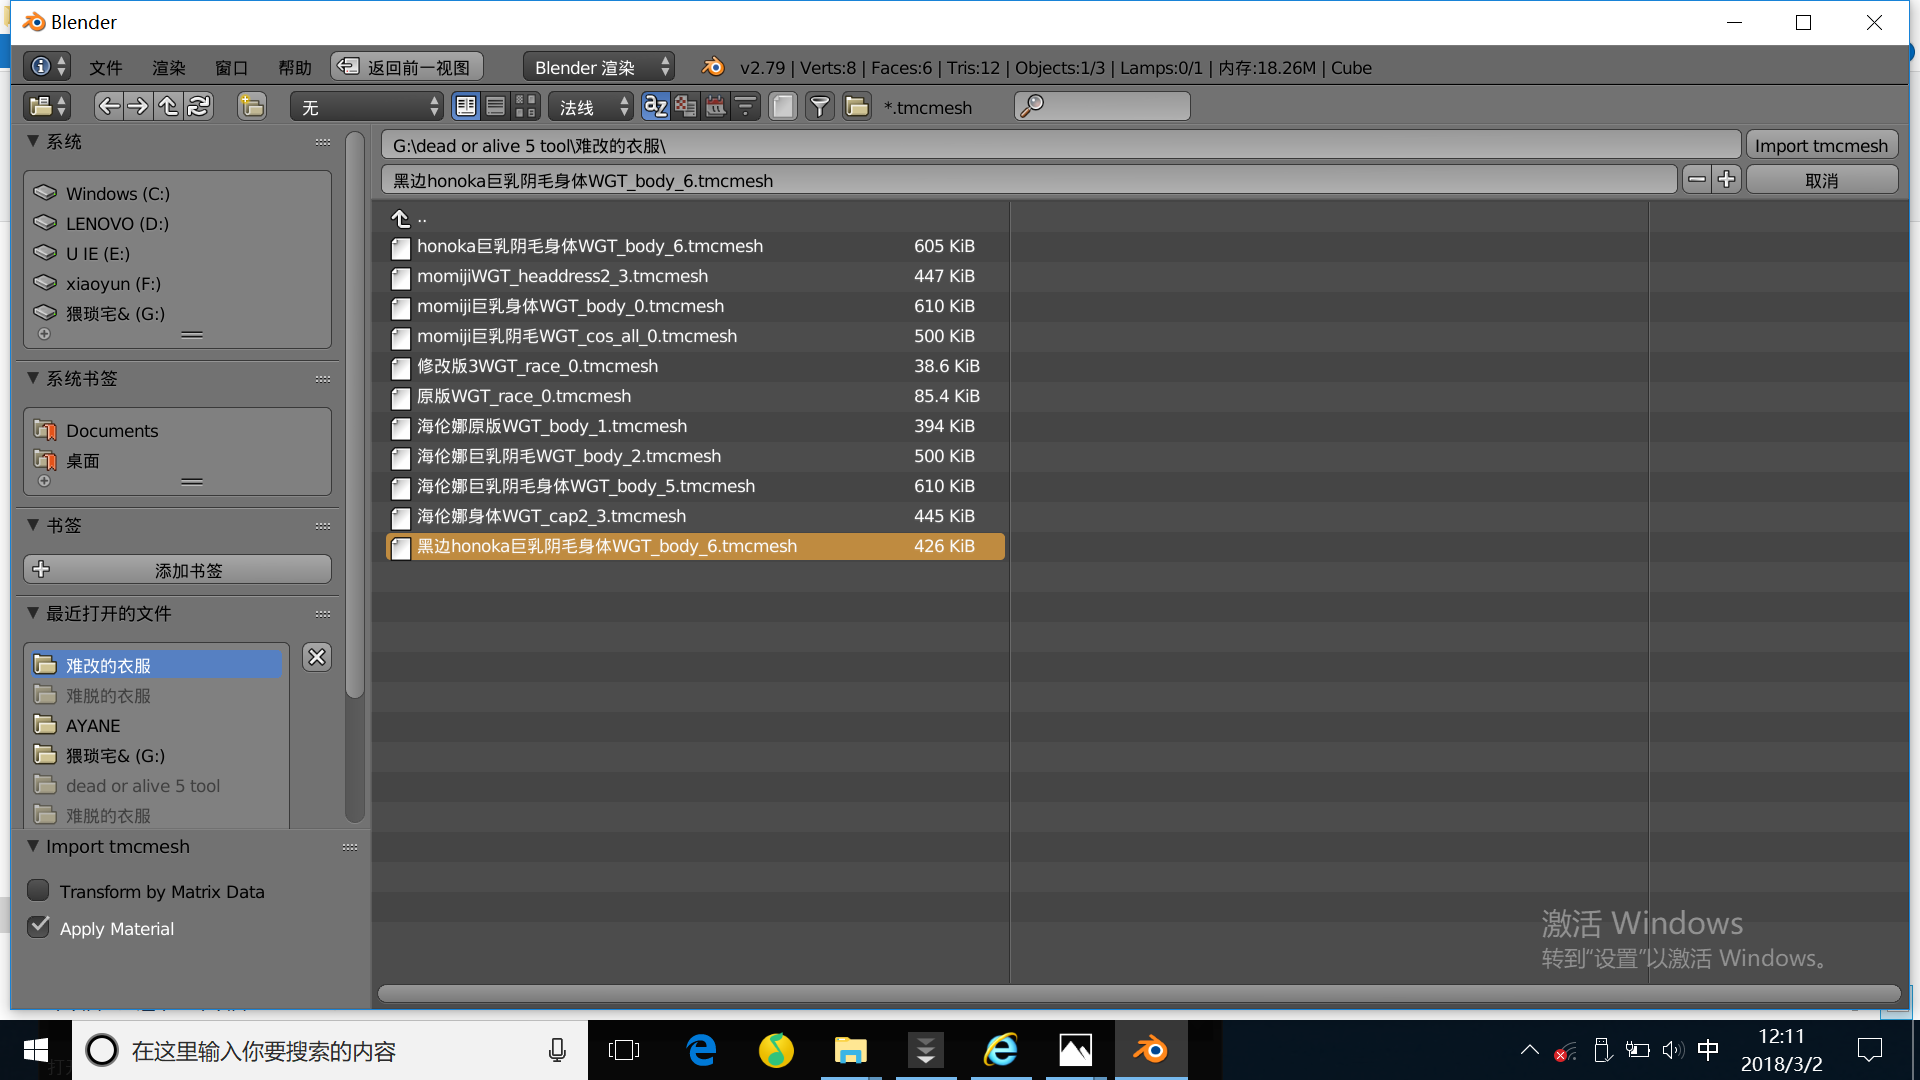The height and width of the screenshot is (1080, 1920).
Task: Open the 帮助 menu
Action: tap(294, 67)
